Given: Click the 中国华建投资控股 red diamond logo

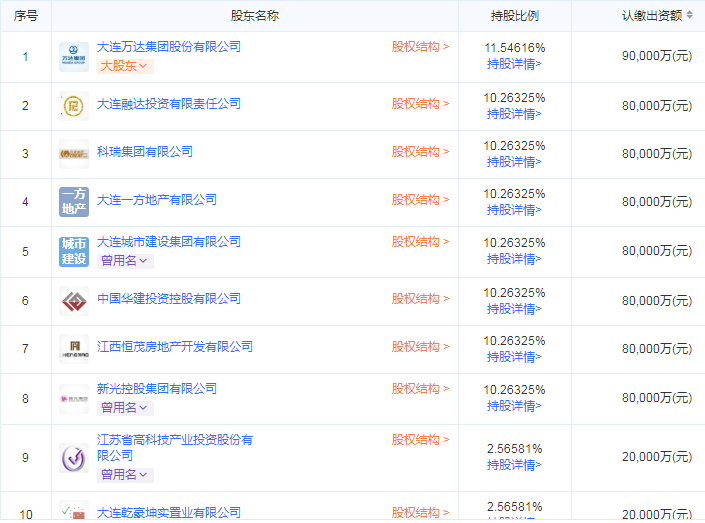Looking at the screenshot, I should 74,301.
